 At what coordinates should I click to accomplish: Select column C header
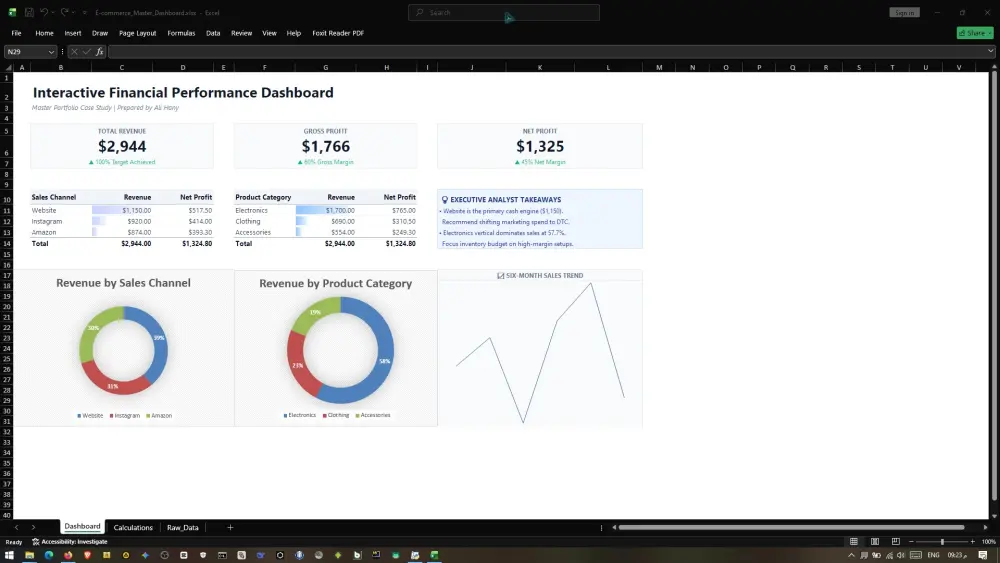click(121, 67)
